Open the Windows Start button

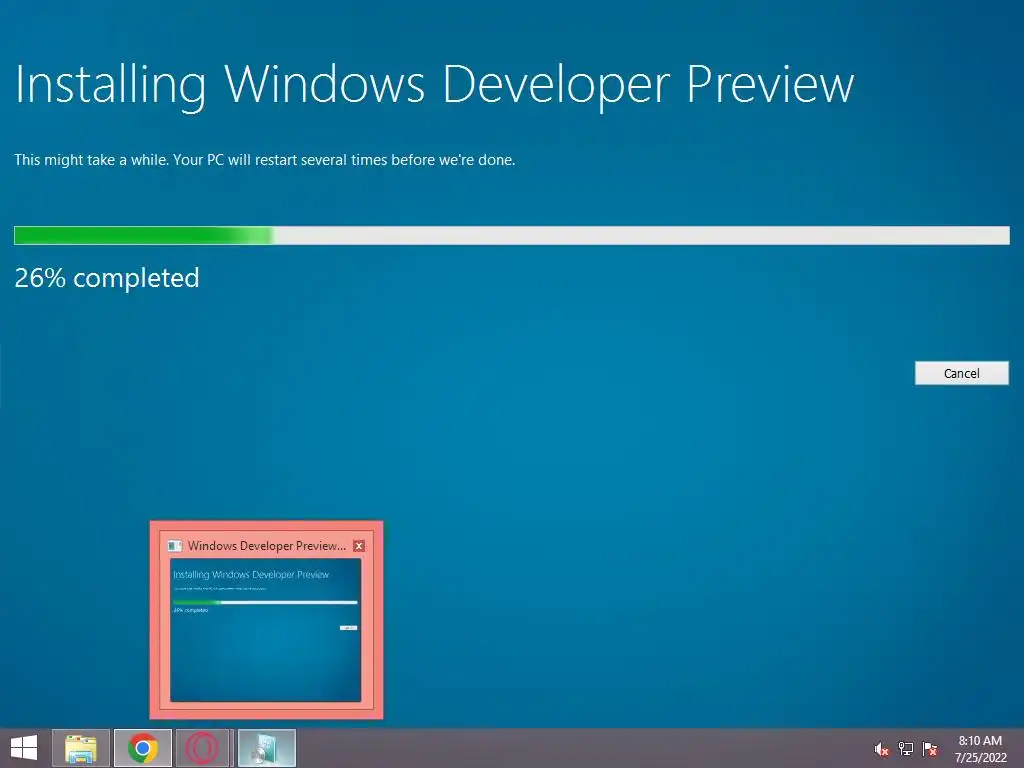tap(24, 748)
